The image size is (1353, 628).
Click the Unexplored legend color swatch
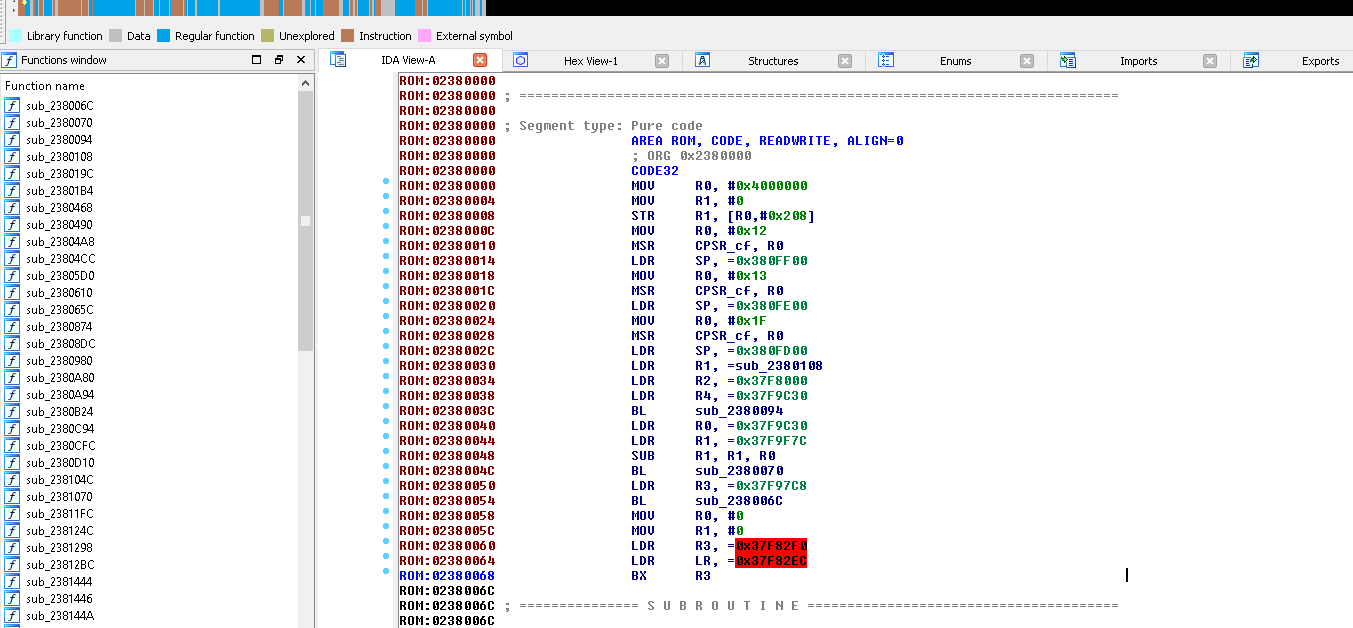point(267,36)
